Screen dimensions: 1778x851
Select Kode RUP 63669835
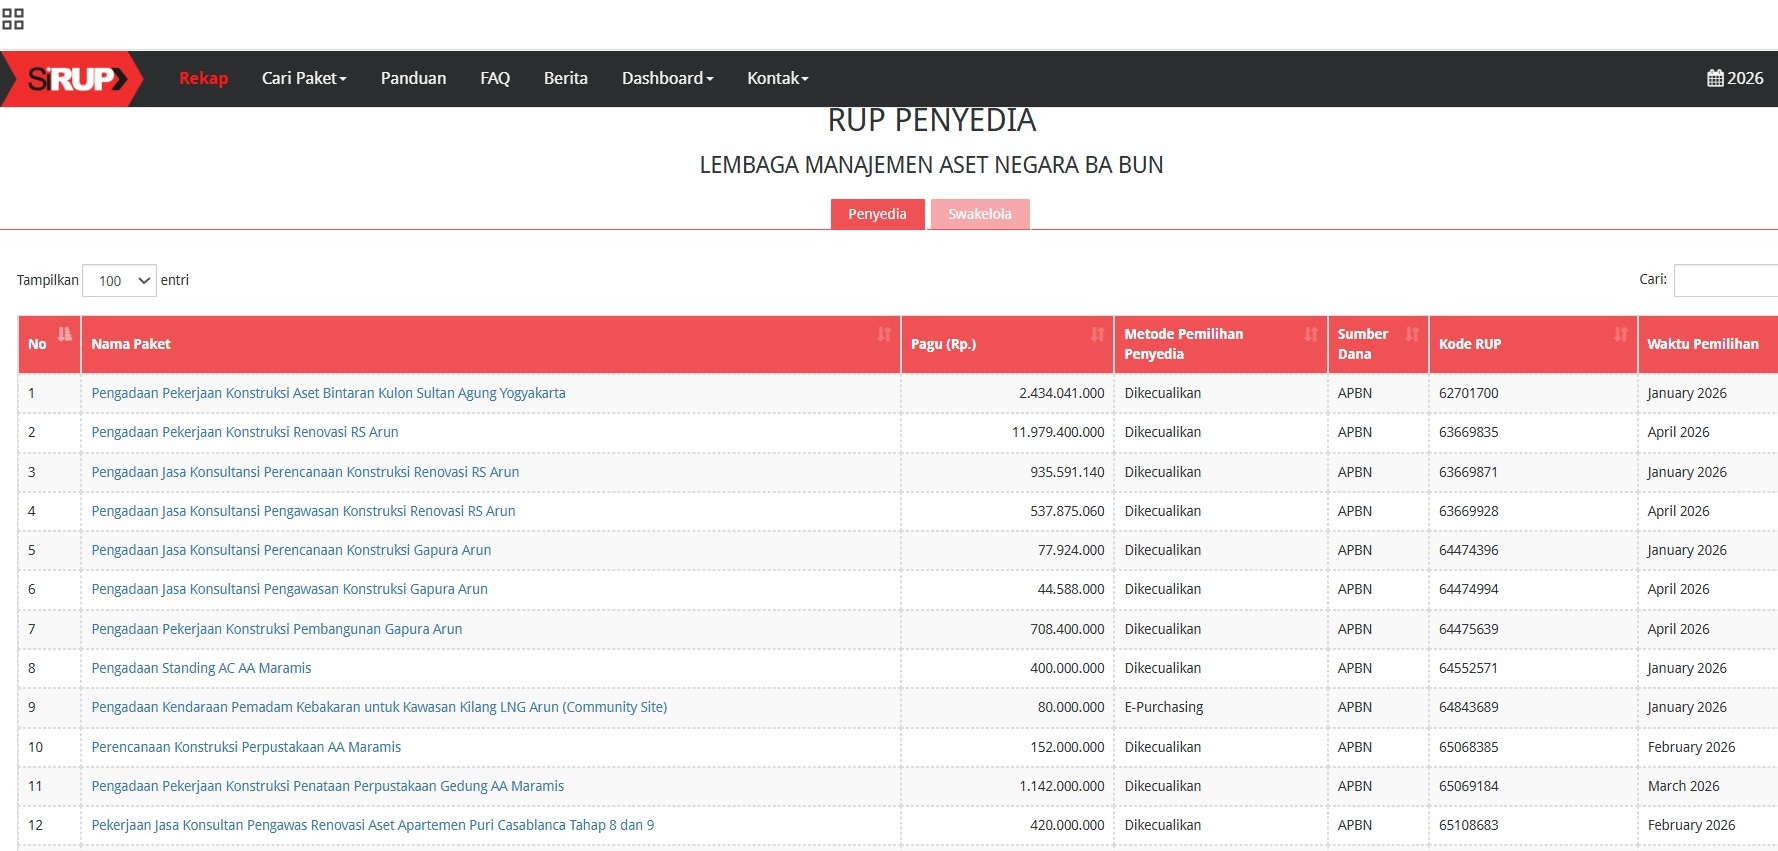[1468, 432]
